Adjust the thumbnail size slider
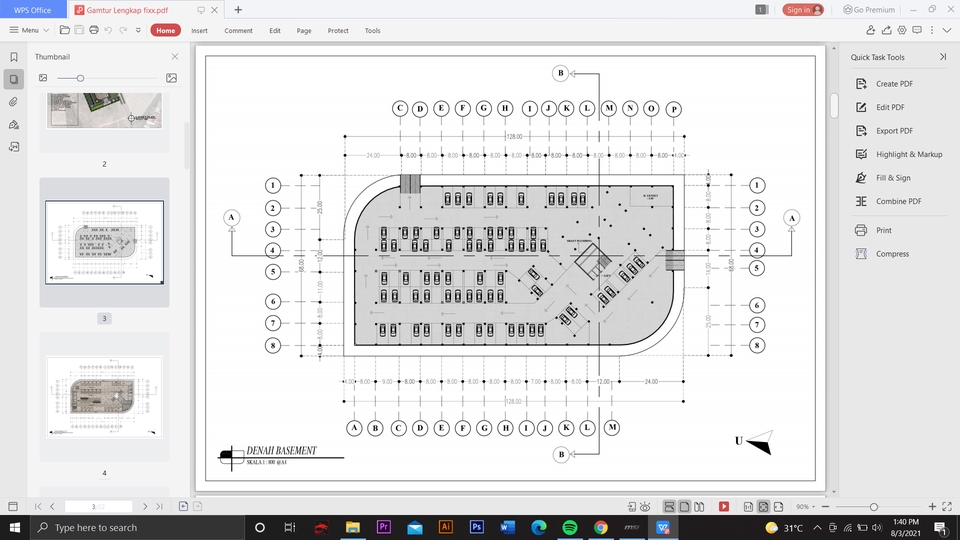The height and width of the screenshot is (540, 960). [80, 78]
